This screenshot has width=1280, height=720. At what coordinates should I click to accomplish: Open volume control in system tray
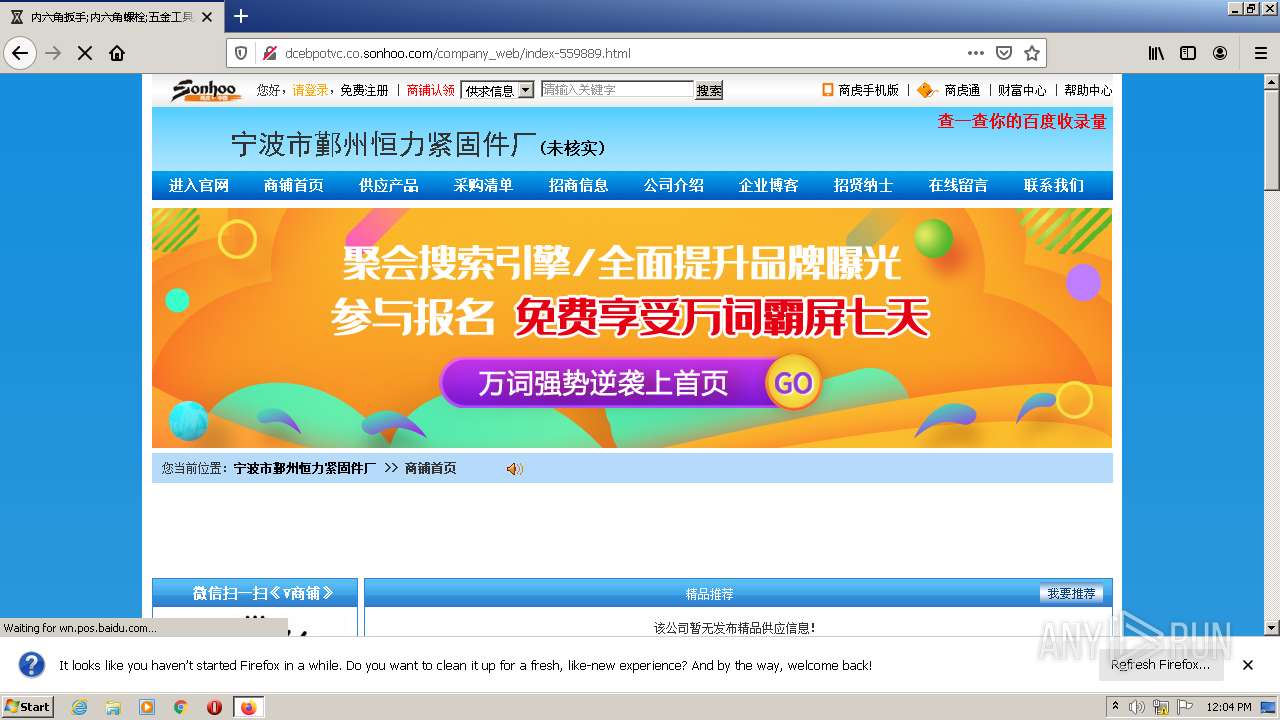(x=1137, y=707)
